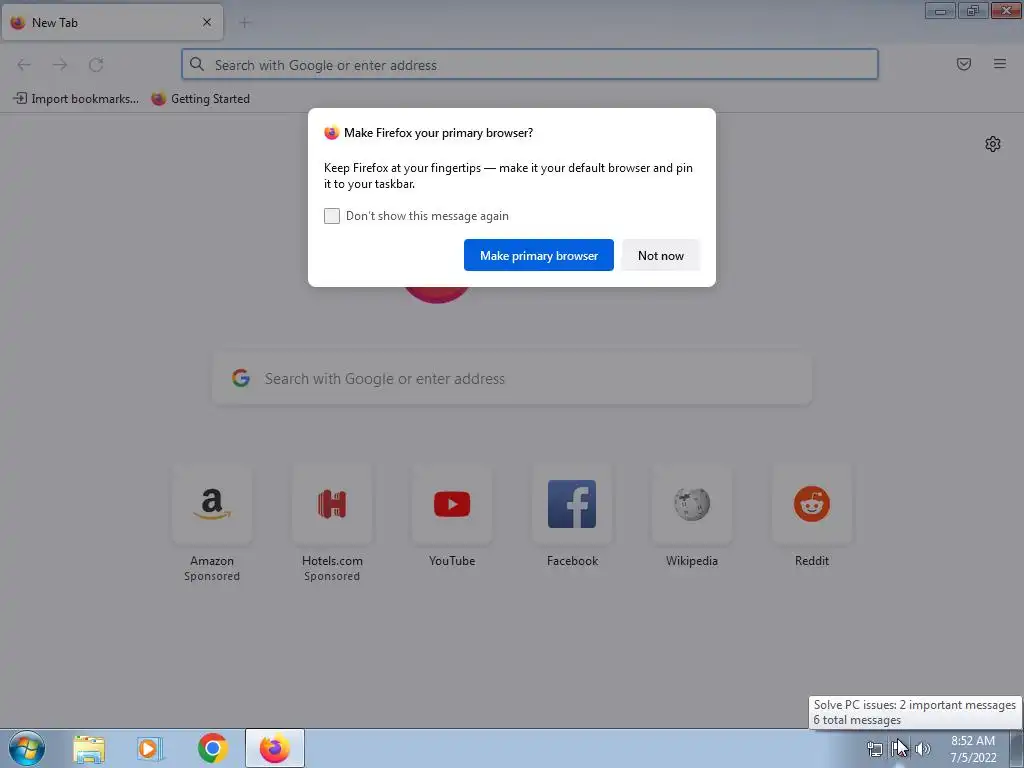Image resolution: width=1024 pixels, height=768 pixels.
Task: Click the Firefox taskbar icon
Action: [x=275, y=748]
